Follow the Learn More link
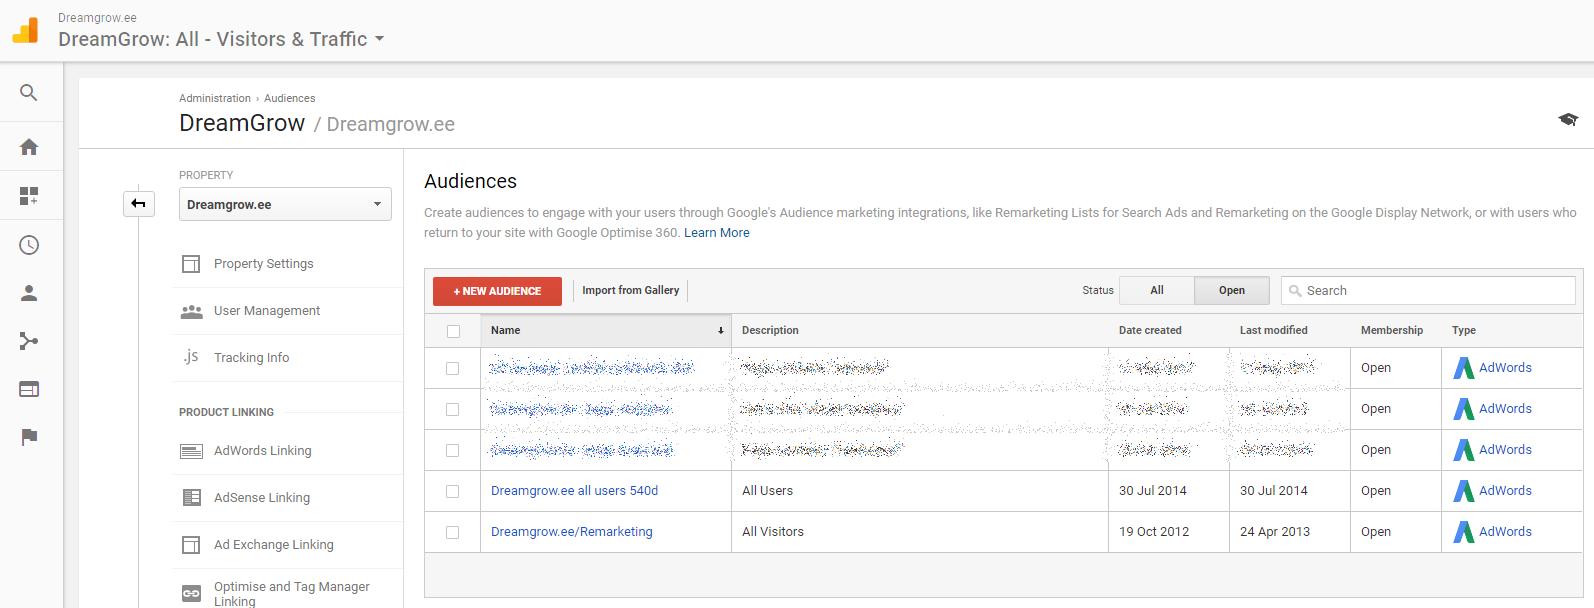This screenshot has height=608, width=1594. (716, 233)
